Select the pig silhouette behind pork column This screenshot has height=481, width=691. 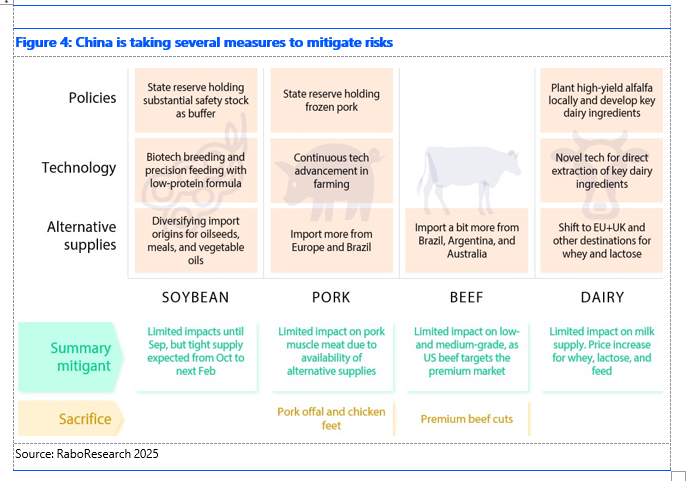[328, 187]
